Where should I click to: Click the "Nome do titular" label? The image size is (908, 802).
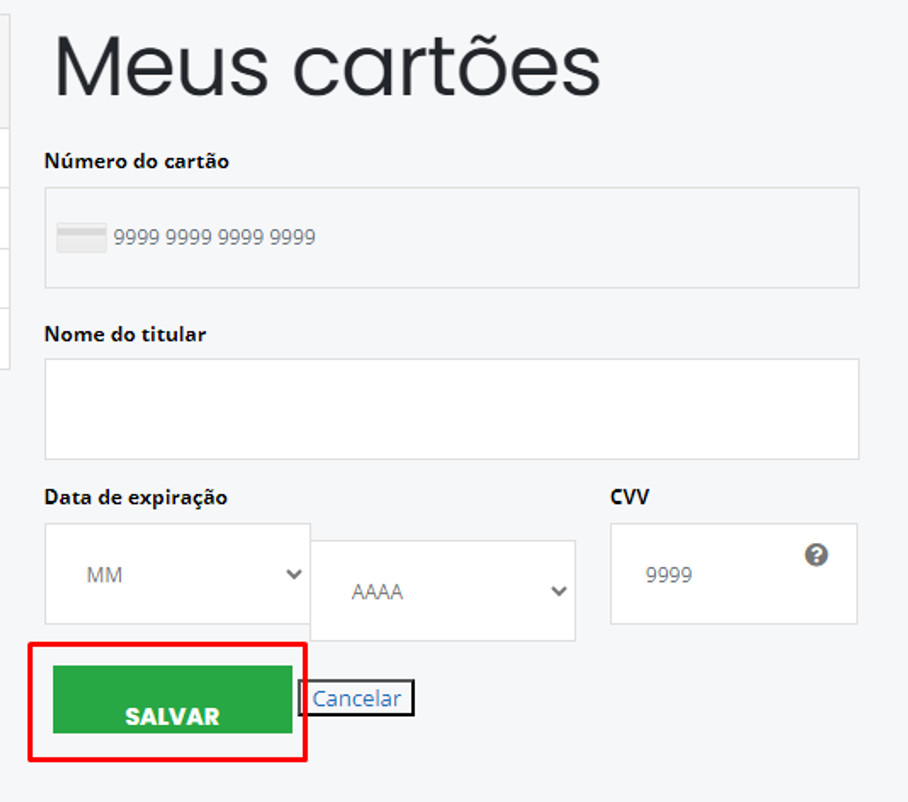[125, 334]
